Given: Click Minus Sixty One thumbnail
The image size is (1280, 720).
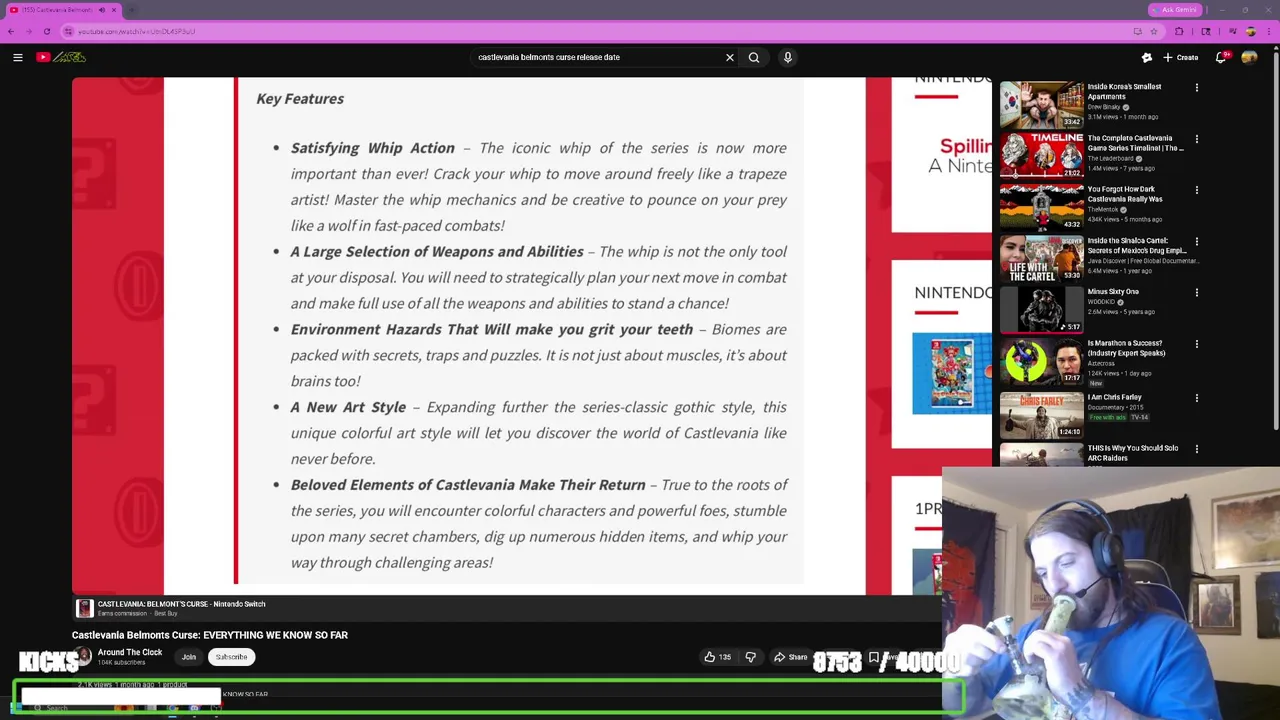Looking at the screenshot, I should point(1041,310).
